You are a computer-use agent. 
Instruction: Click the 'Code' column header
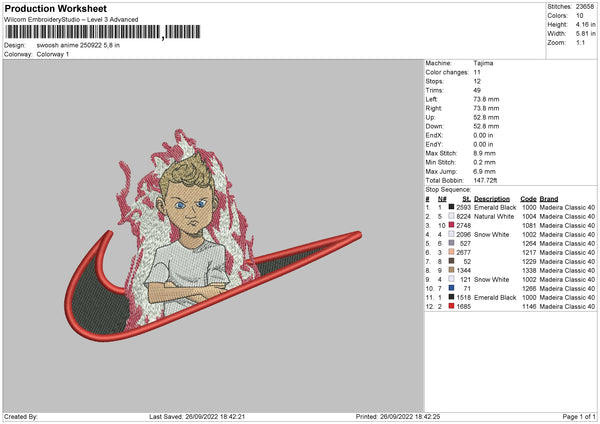tap(528, 199)
